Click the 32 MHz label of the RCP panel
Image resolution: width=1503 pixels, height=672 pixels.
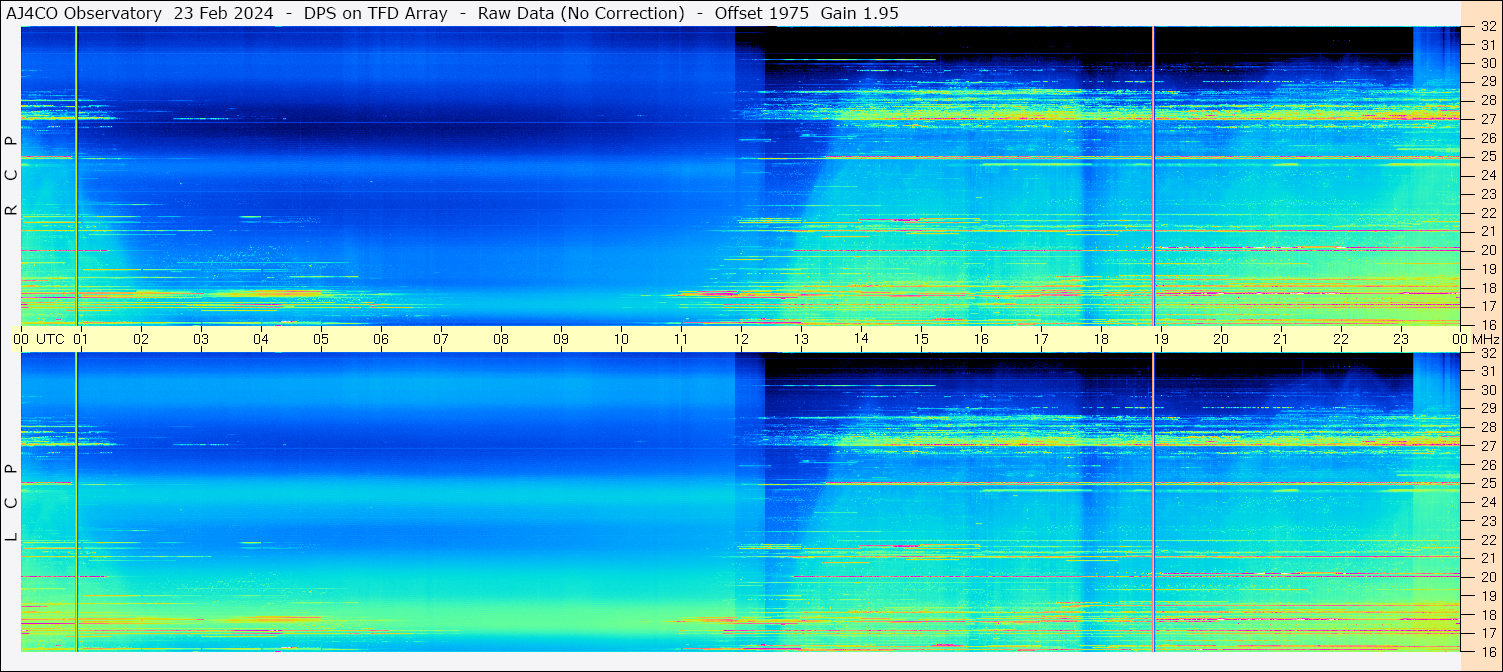point(1487,27)
